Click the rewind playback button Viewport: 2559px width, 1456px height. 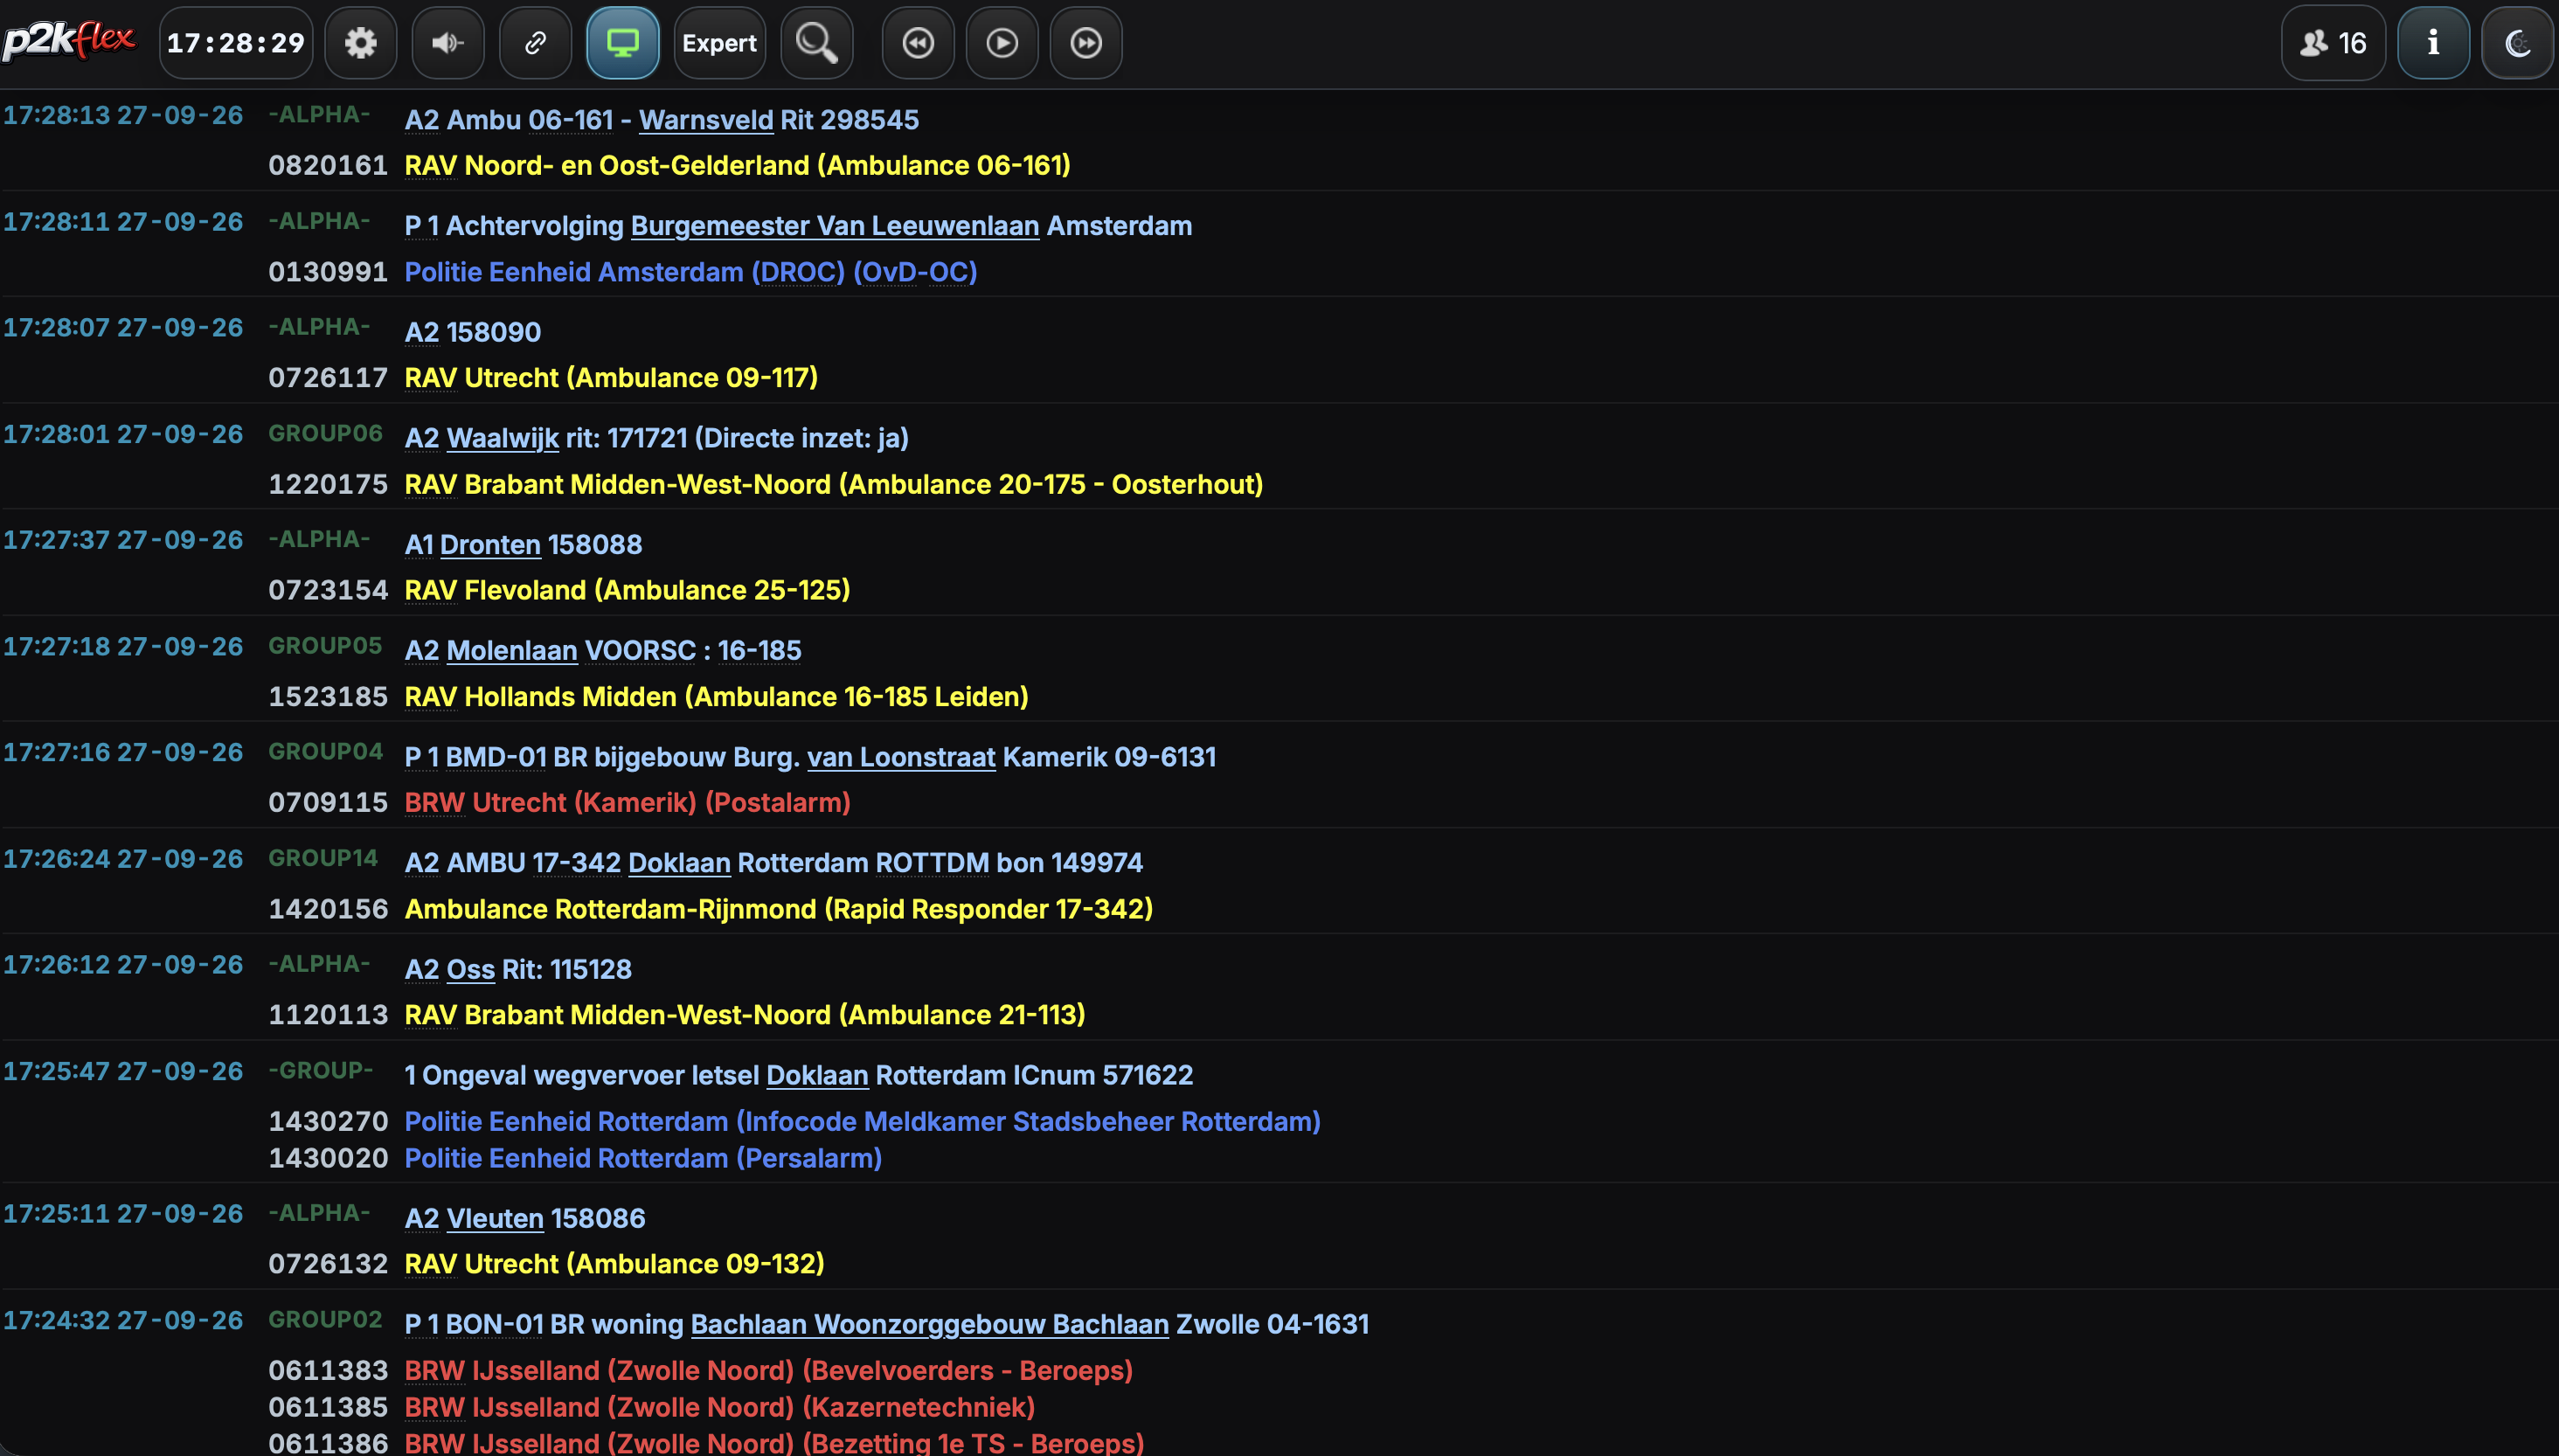click(918, 43)
